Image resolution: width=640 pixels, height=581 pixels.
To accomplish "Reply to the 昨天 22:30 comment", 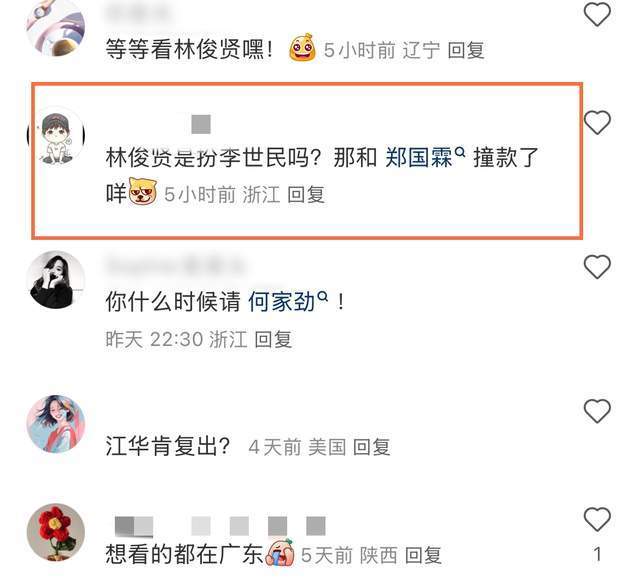I will point(273,339).
